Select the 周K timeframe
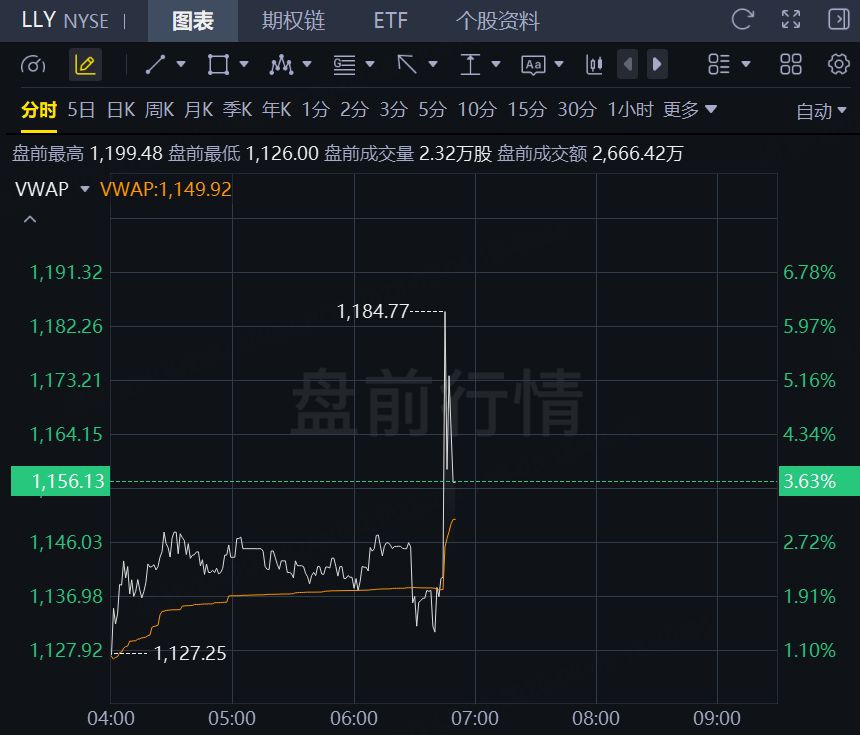This screenshot has width=860, height=735. click(160, 110)
